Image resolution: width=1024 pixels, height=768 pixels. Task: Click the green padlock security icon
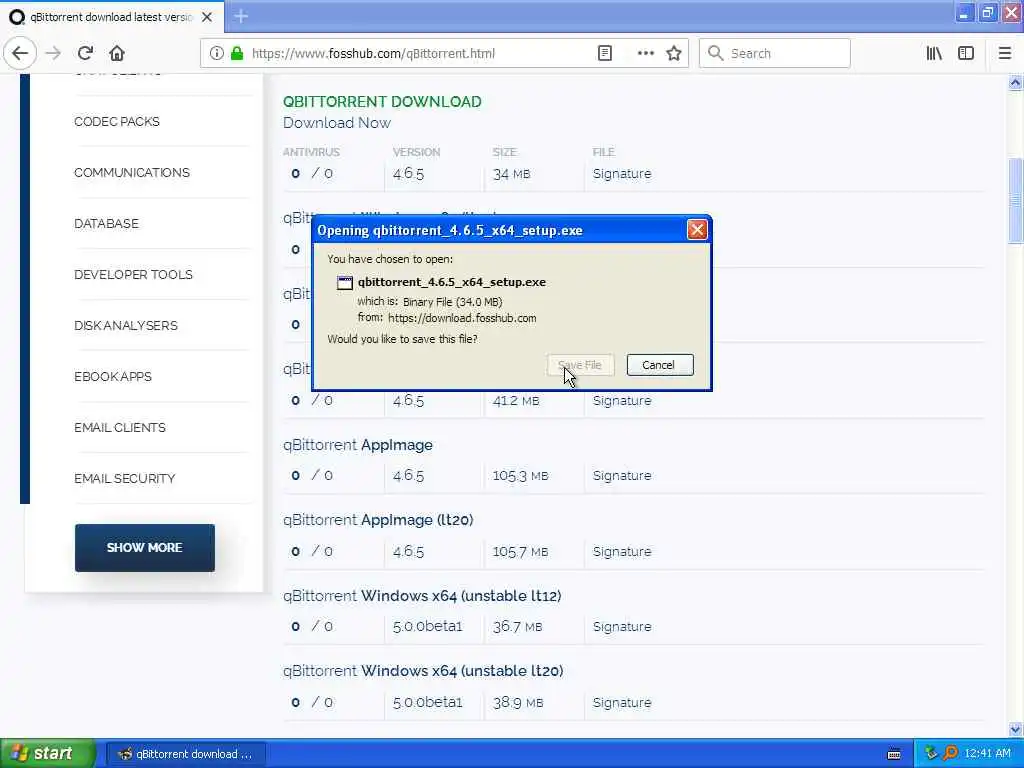237,53
